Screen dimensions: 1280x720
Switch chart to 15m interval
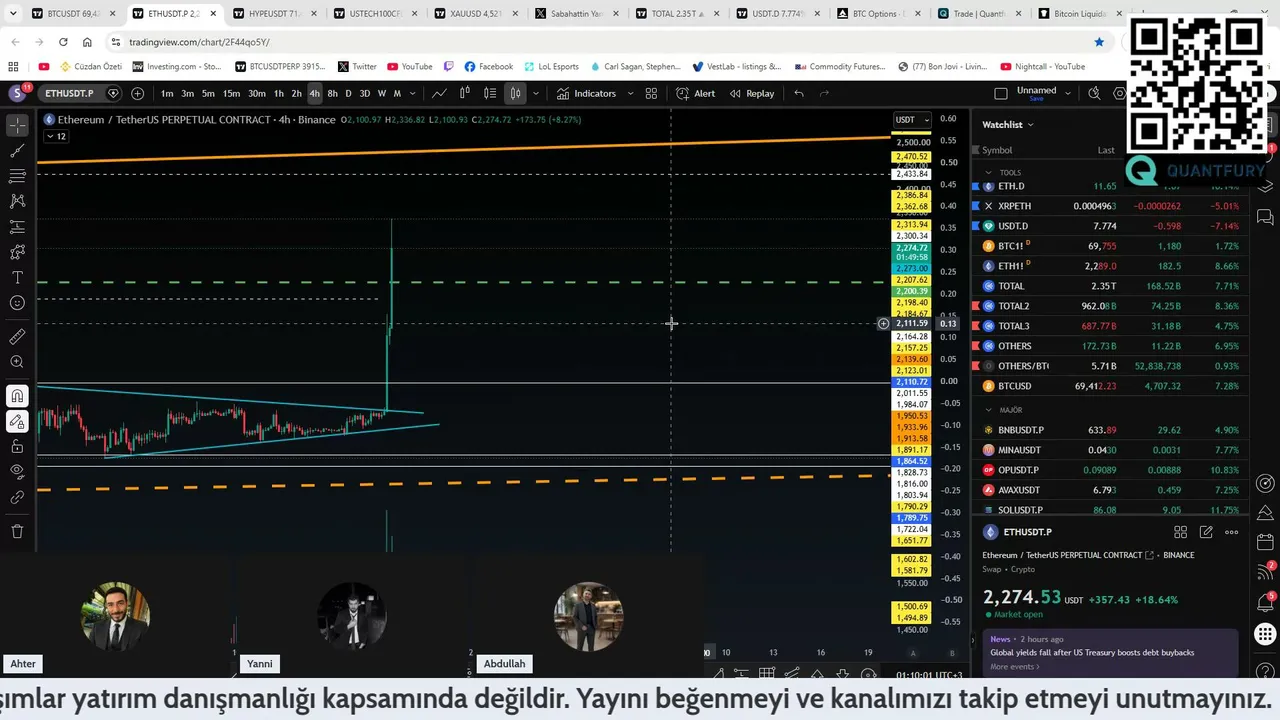pyautogui.click(x=231, y=93)
